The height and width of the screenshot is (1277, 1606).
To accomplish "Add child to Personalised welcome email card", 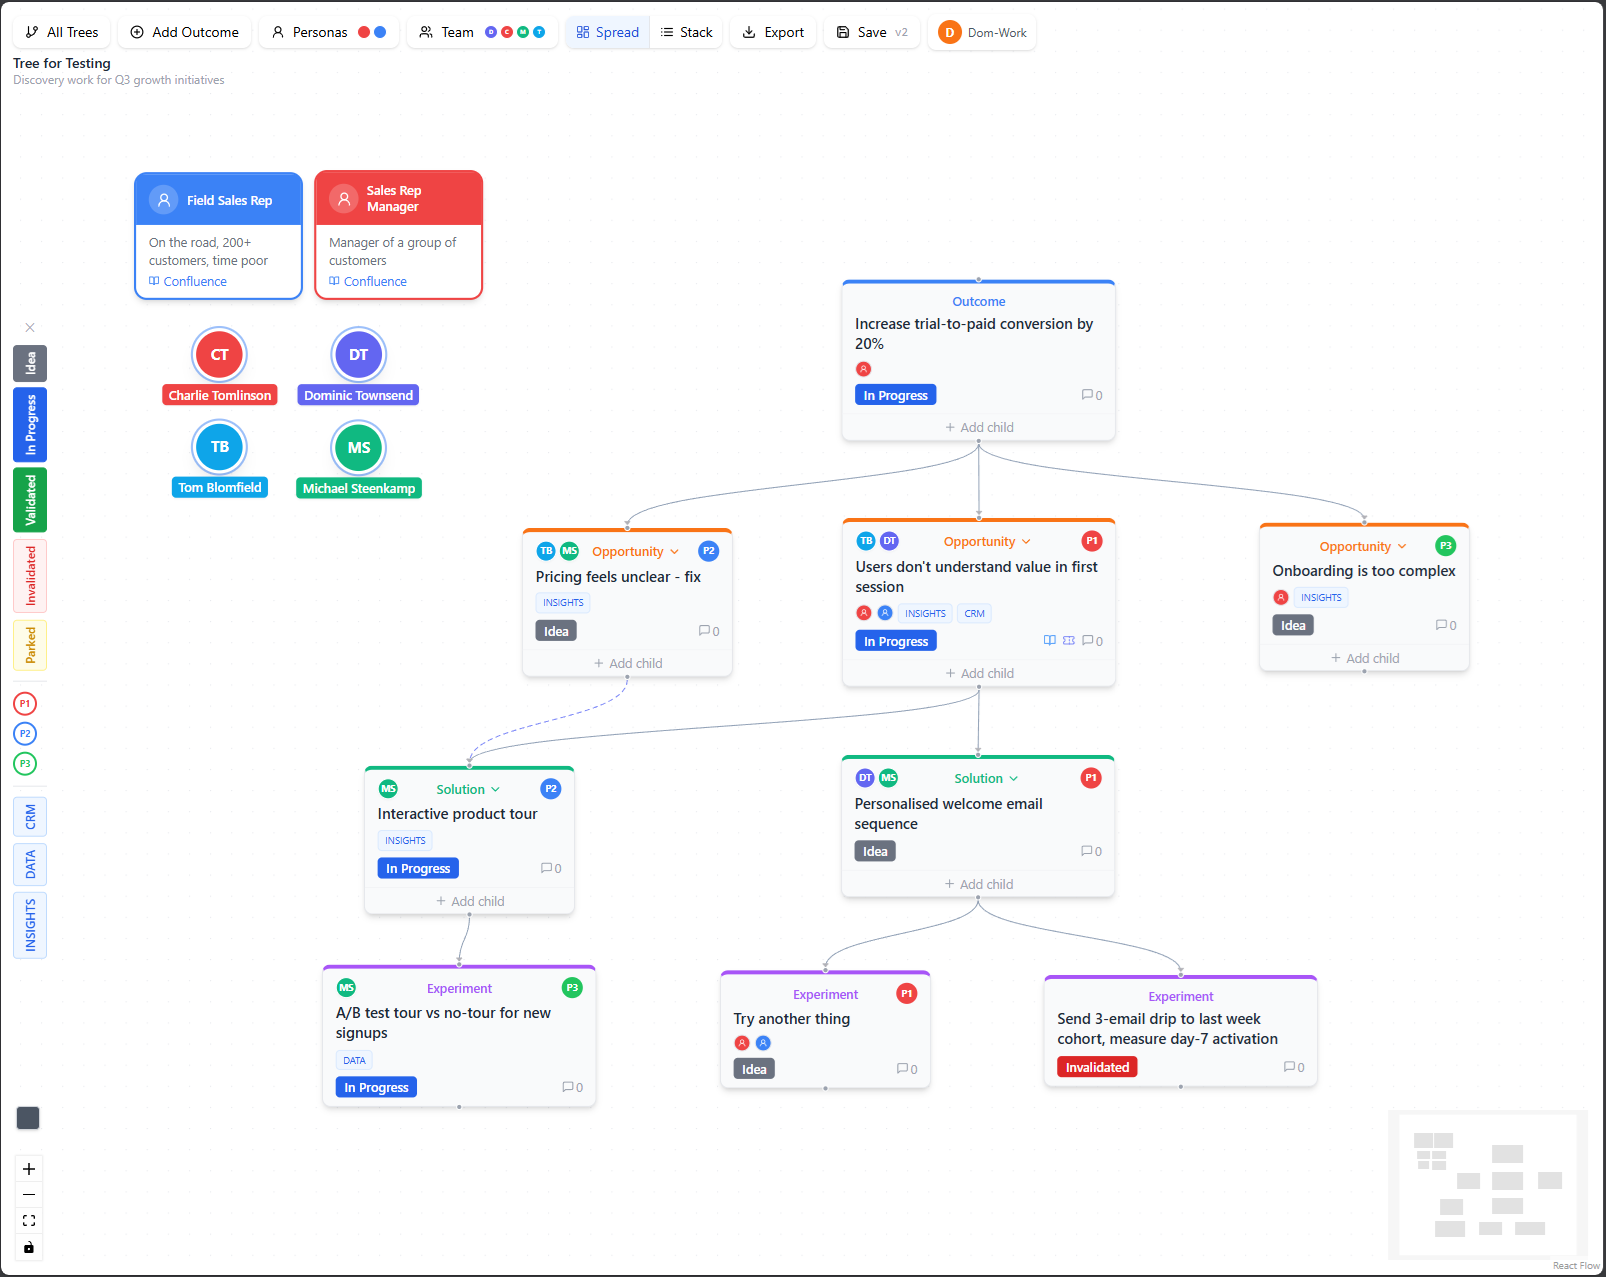I will [x=978, y=884].
